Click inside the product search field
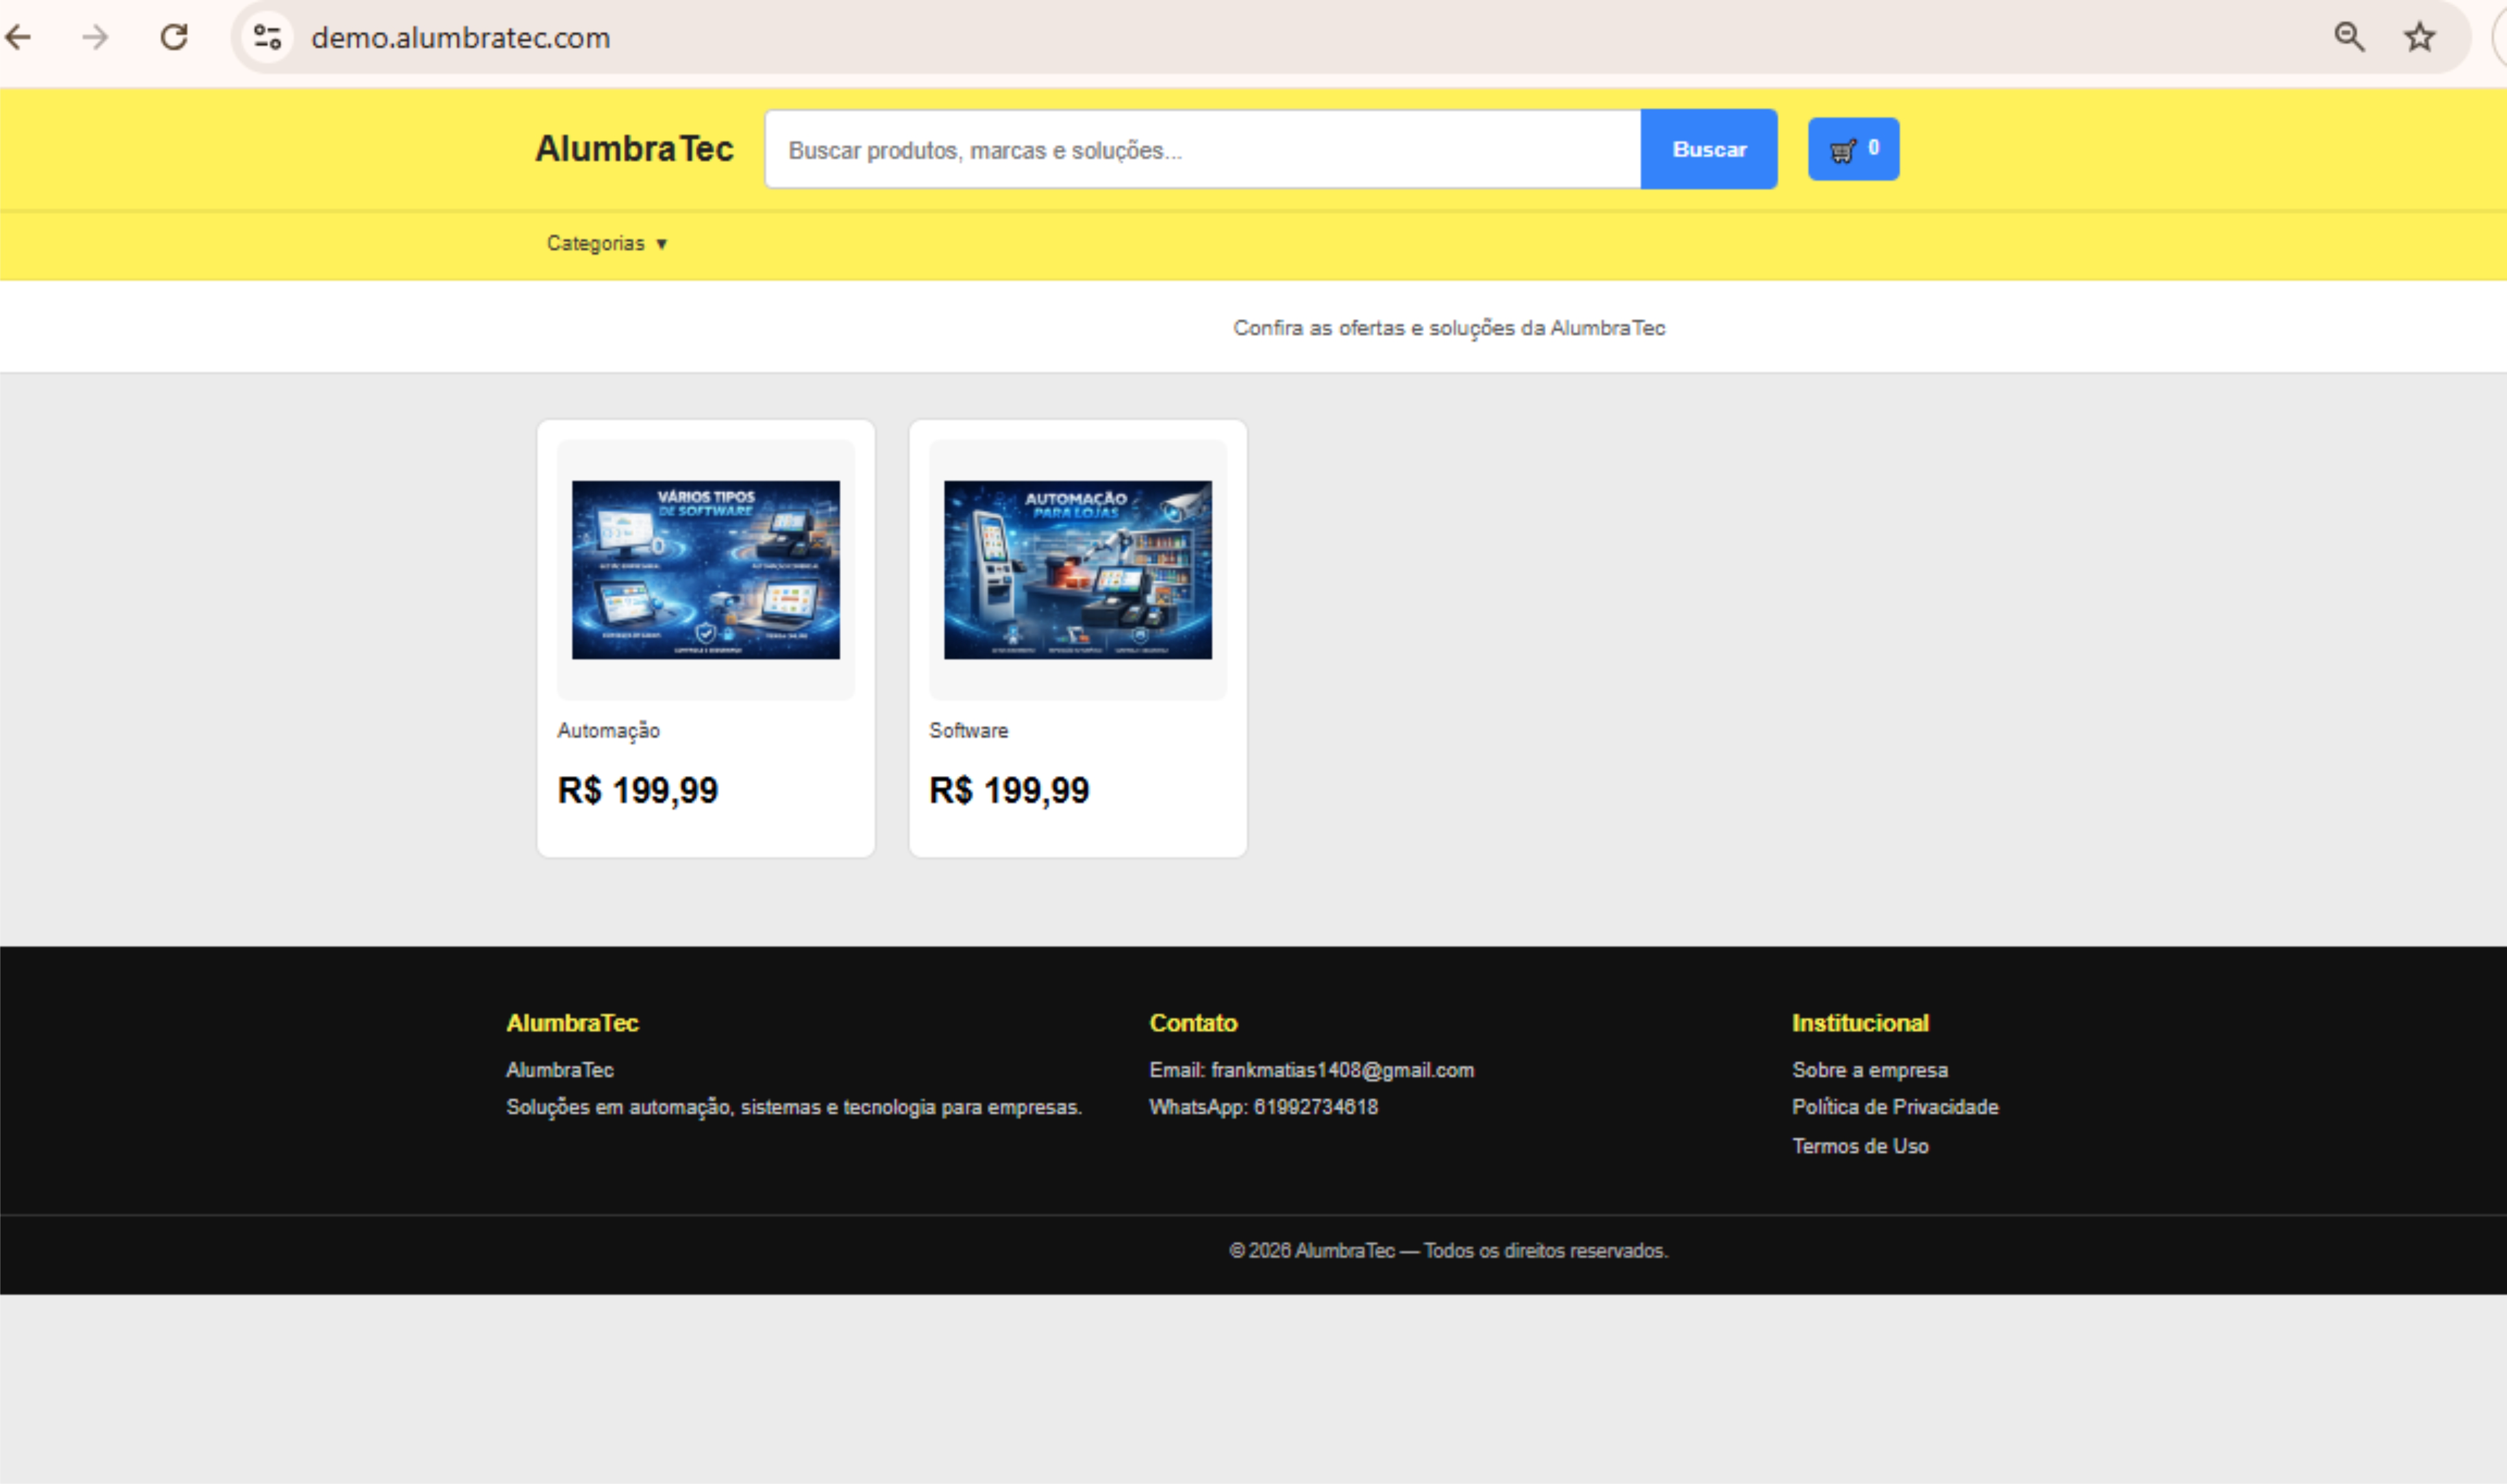 pyautogui.click(x=1200, y=149)
